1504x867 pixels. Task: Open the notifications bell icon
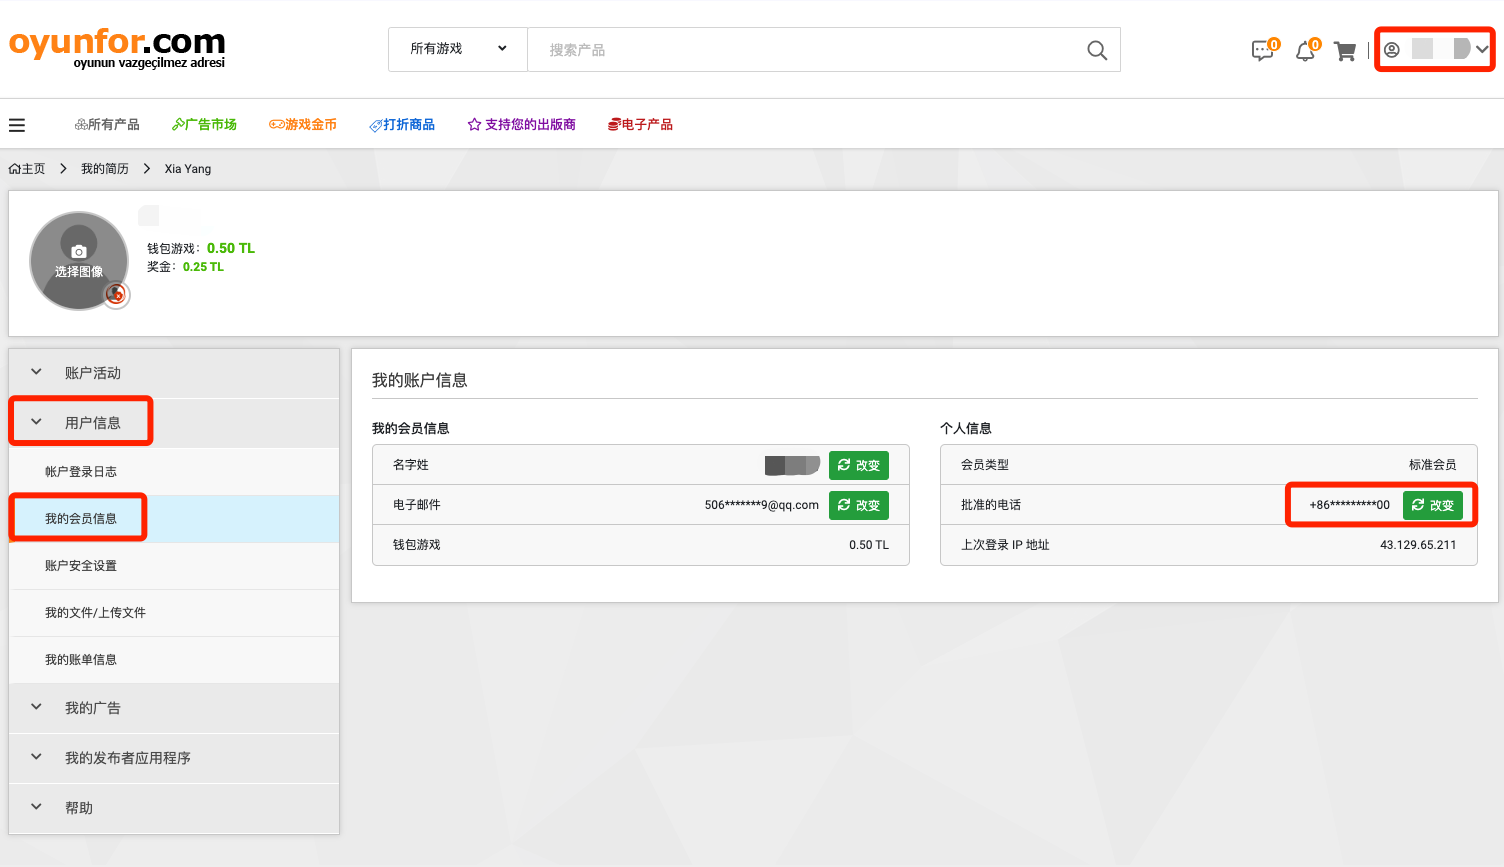[x=1305, y=51]
